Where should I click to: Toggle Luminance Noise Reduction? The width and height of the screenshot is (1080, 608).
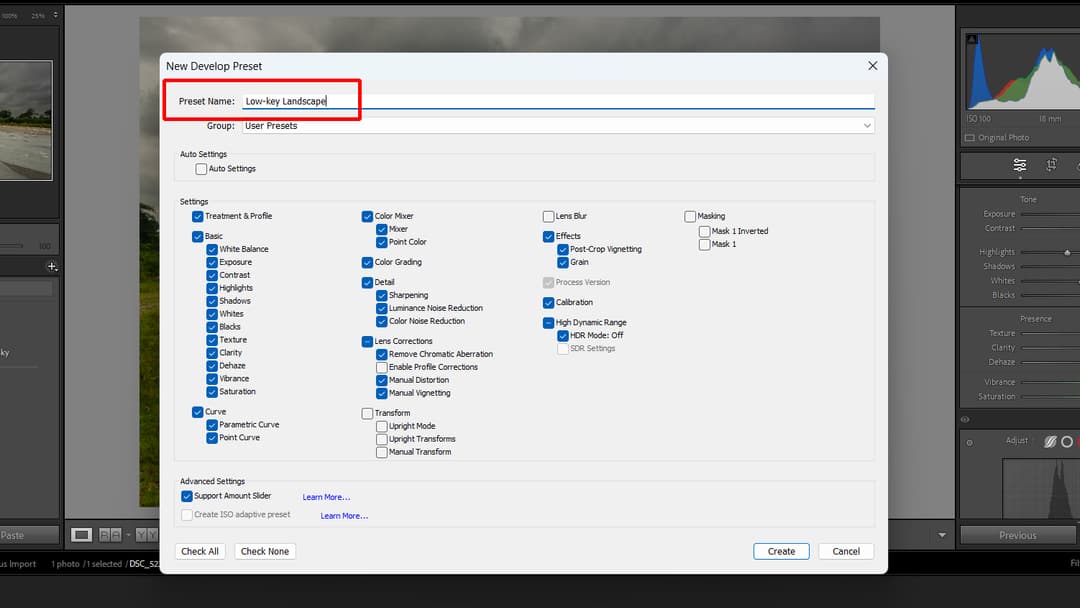[x=382, y=308]
